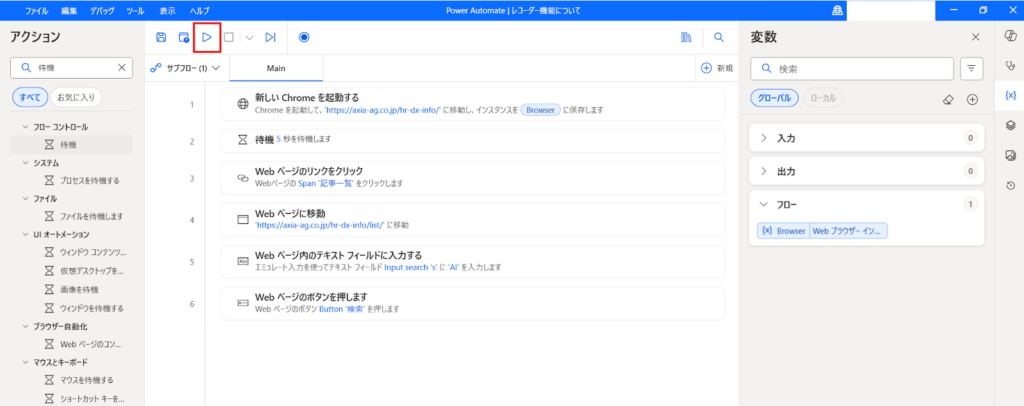
Task: Click the eraser icon in variables panel
Action: coord(949,99)
